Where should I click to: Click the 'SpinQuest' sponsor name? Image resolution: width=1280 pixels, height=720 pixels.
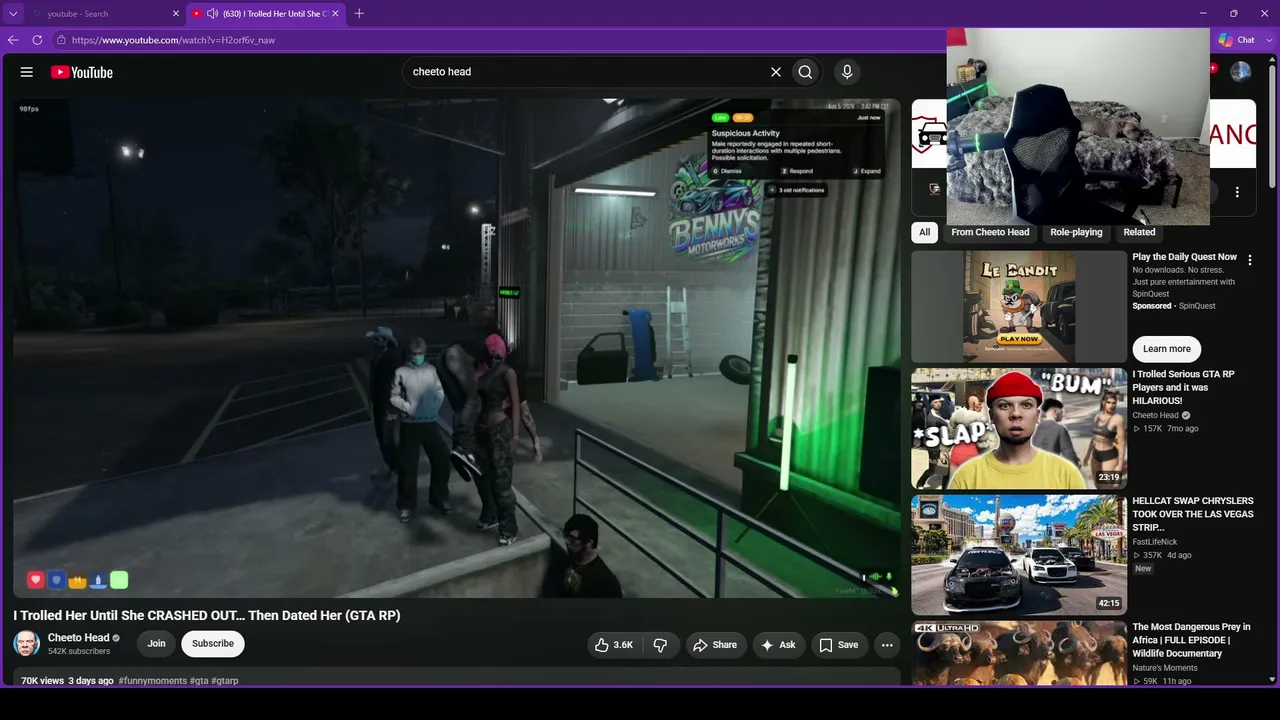click(1197, 306)
